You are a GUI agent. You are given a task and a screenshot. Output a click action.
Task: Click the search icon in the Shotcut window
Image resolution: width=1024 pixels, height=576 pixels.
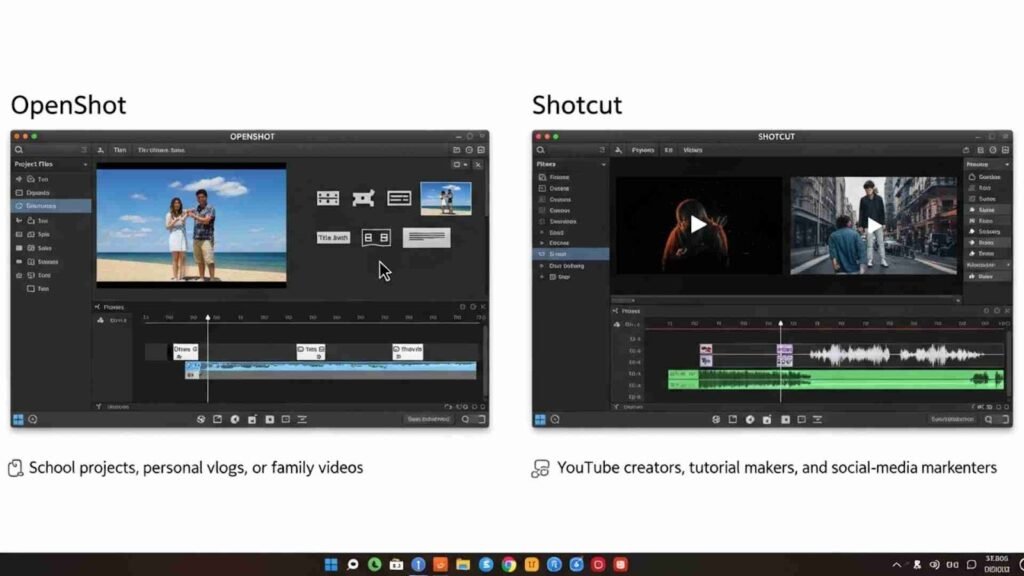(540, 150)
